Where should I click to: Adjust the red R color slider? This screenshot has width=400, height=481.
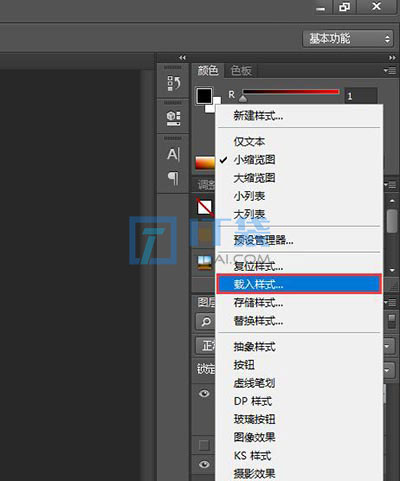point(291,91)
